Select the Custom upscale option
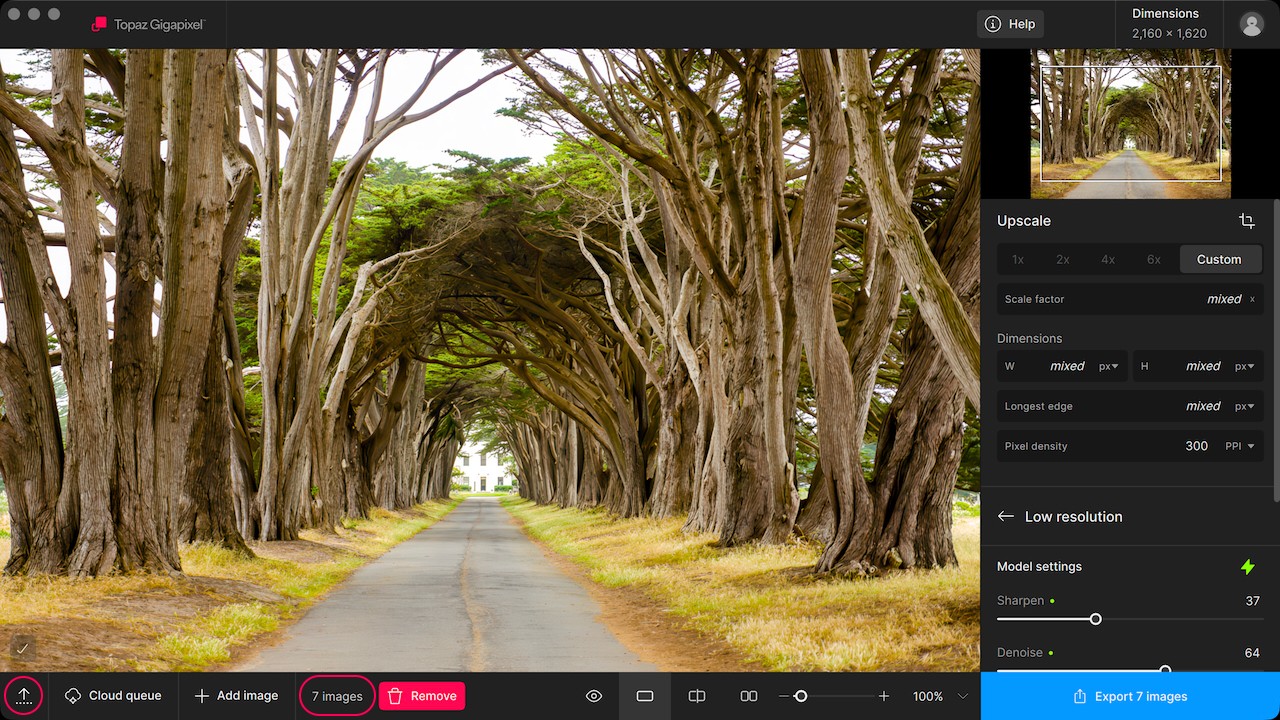 pyautogui.click(x=1219, y=259)
